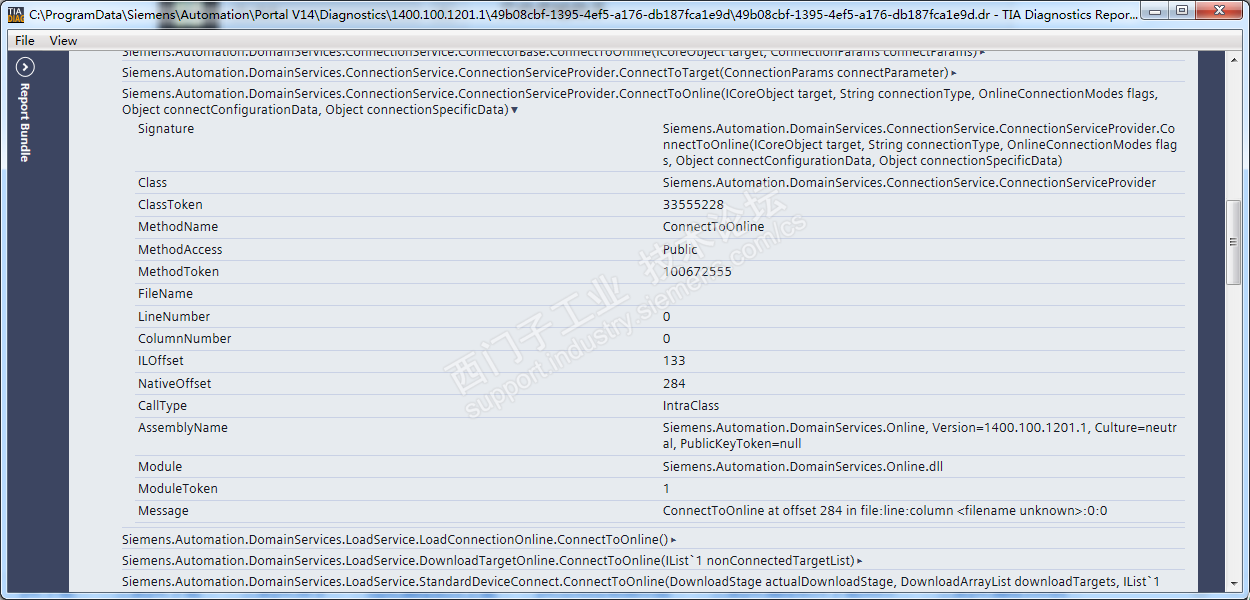Select the Module value Siemens.Automation.DomainServices.Online.dll

click(x=803, y=467)
